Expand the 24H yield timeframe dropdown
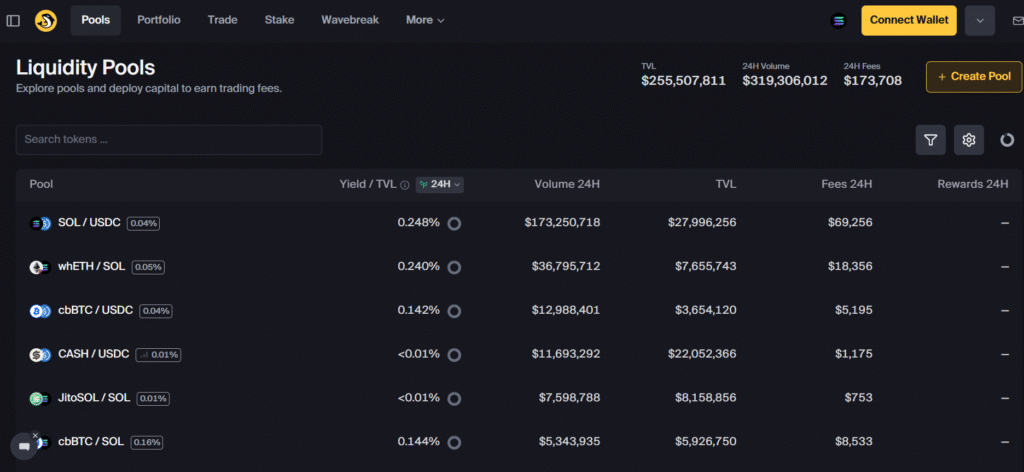 click(440, 184)
